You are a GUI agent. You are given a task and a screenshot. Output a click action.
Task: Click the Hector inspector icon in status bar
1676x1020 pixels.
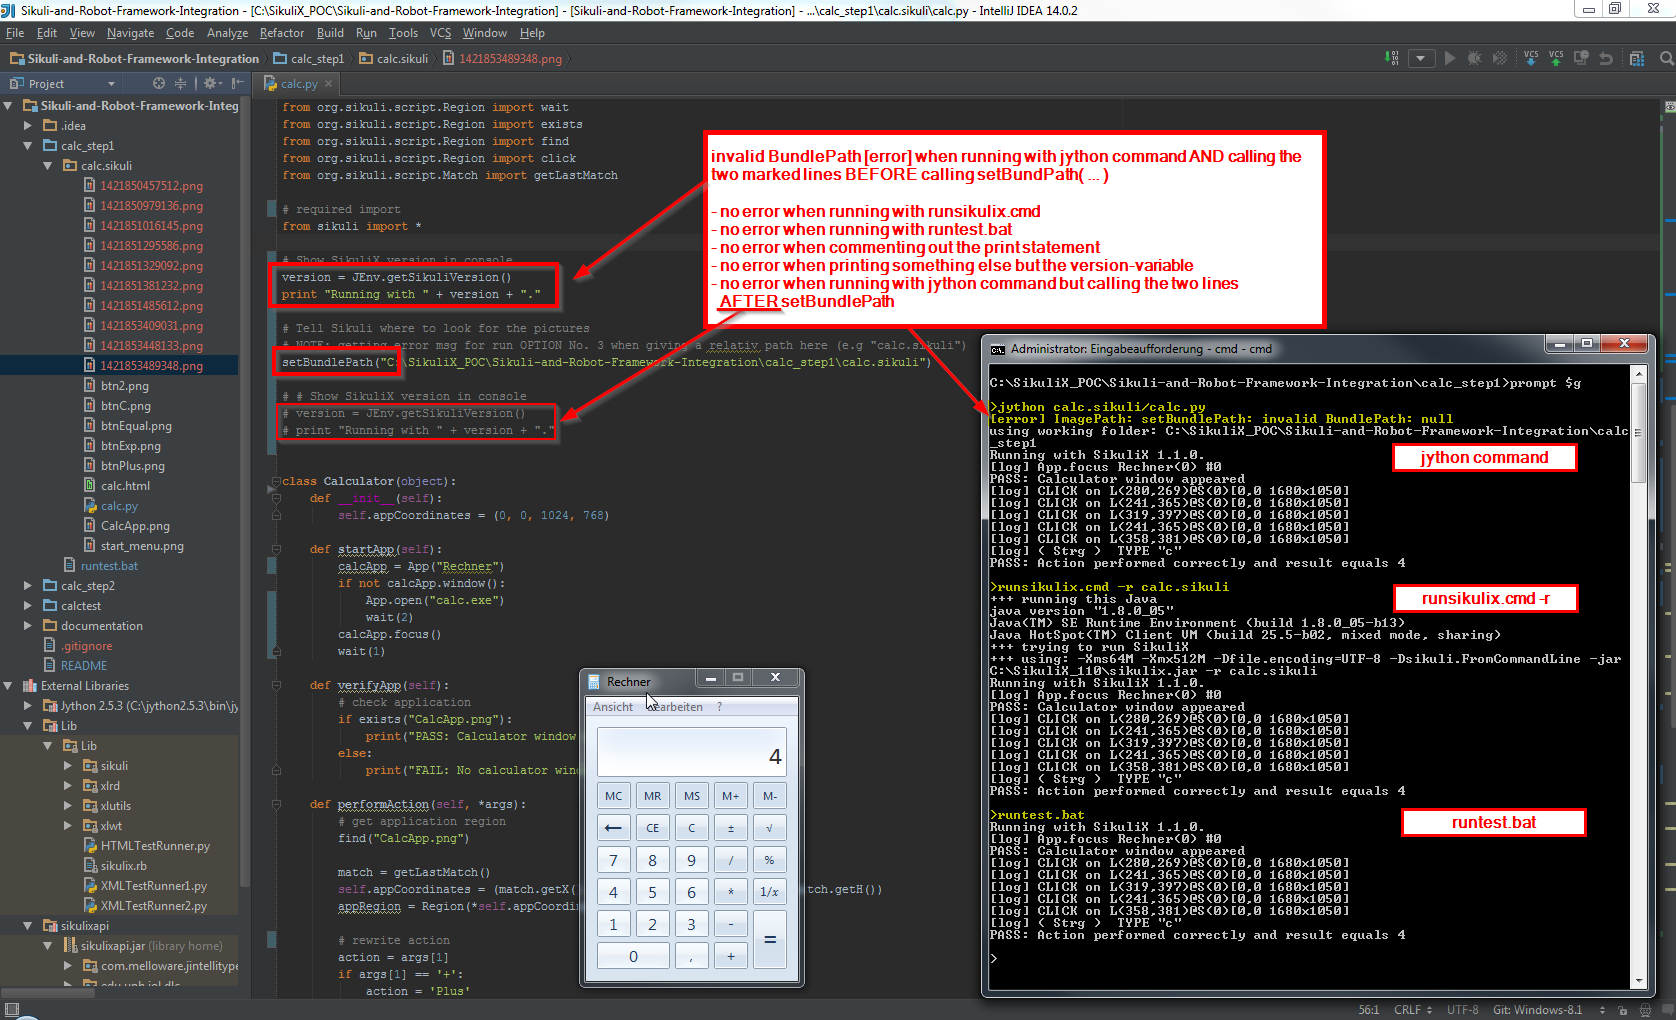pyautogui.click(x=1645, y=1010)
